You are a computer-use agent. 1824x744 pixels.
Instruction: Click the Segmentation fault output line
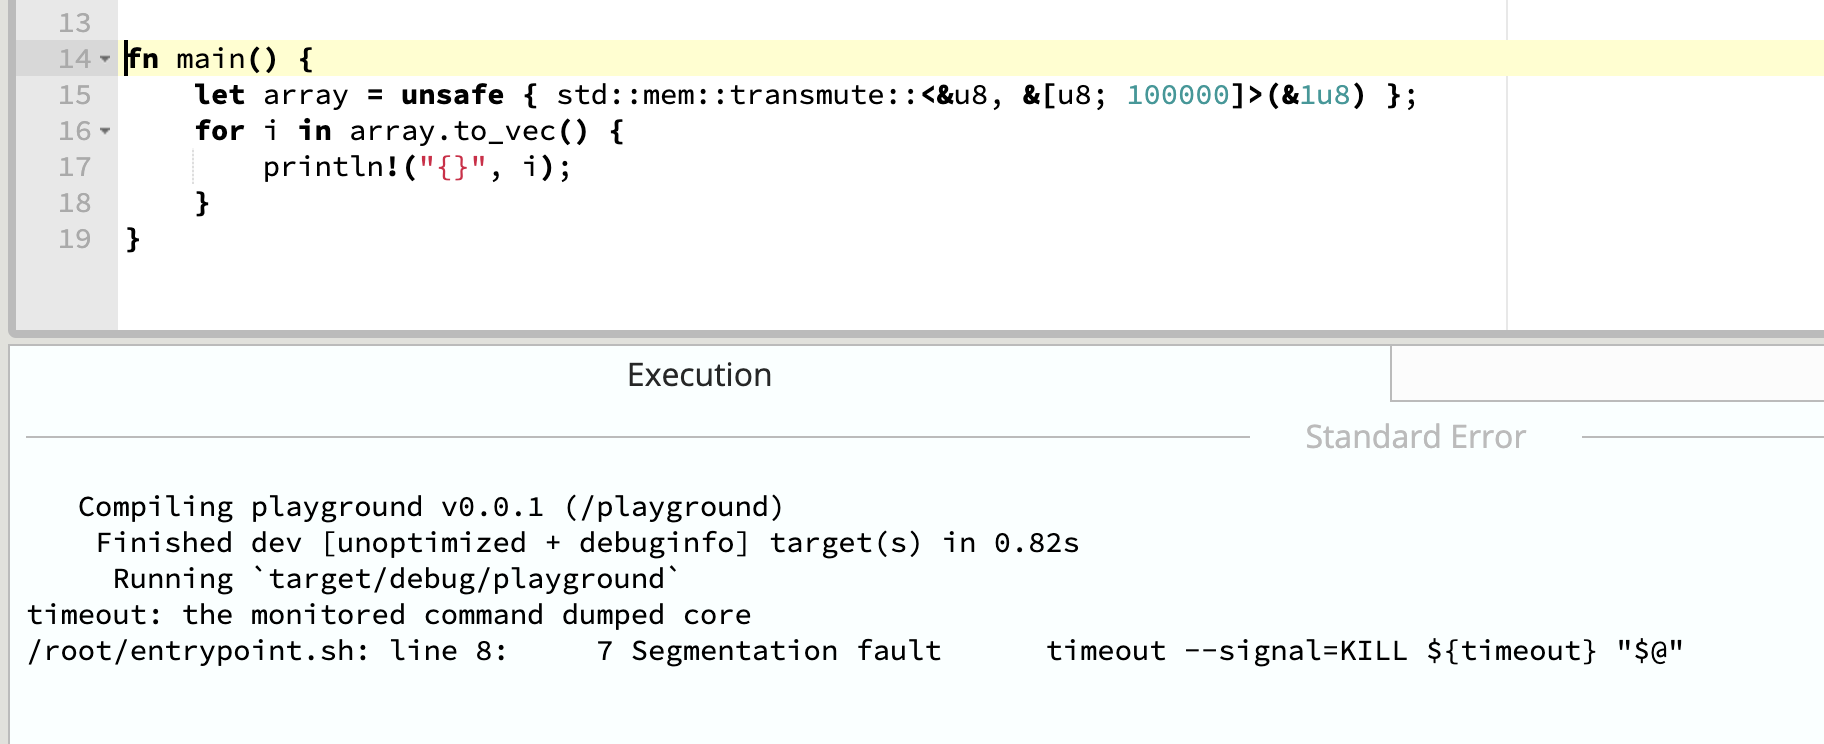point(855,651)
